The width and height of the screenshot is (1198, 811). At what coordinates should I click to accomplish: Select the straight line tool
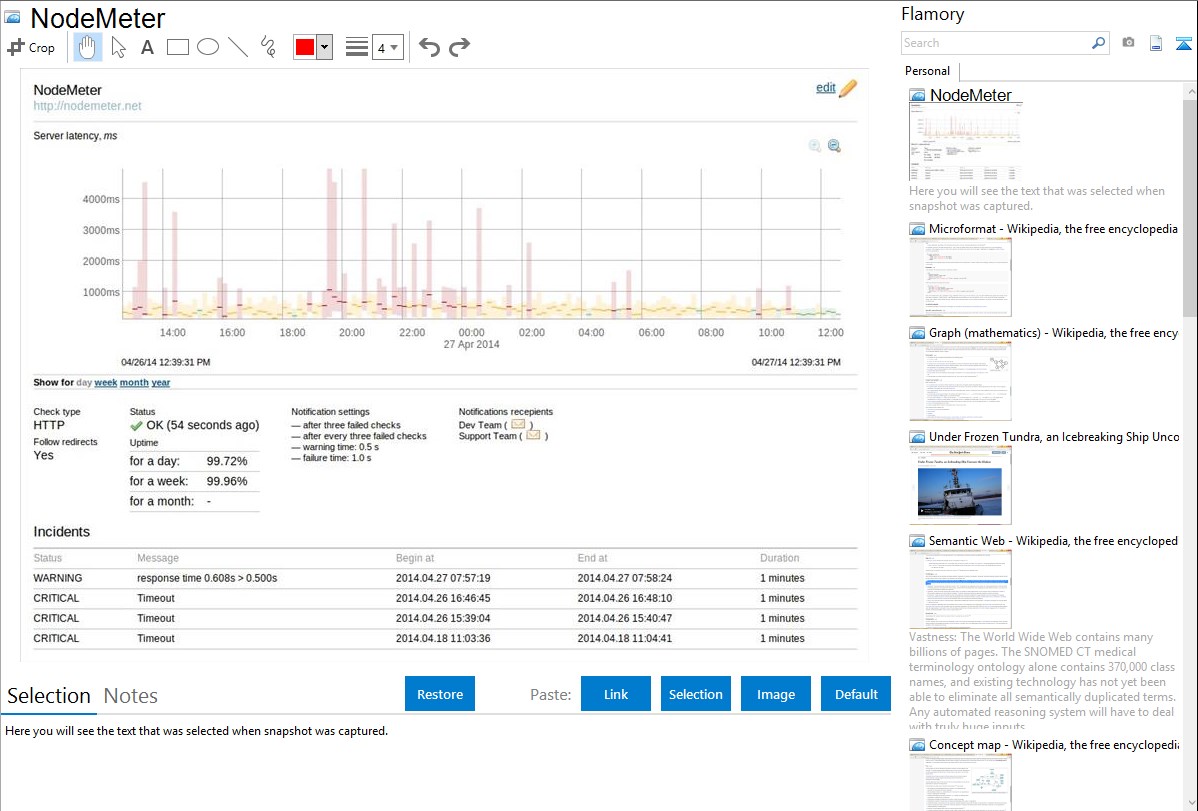(238, 47)
